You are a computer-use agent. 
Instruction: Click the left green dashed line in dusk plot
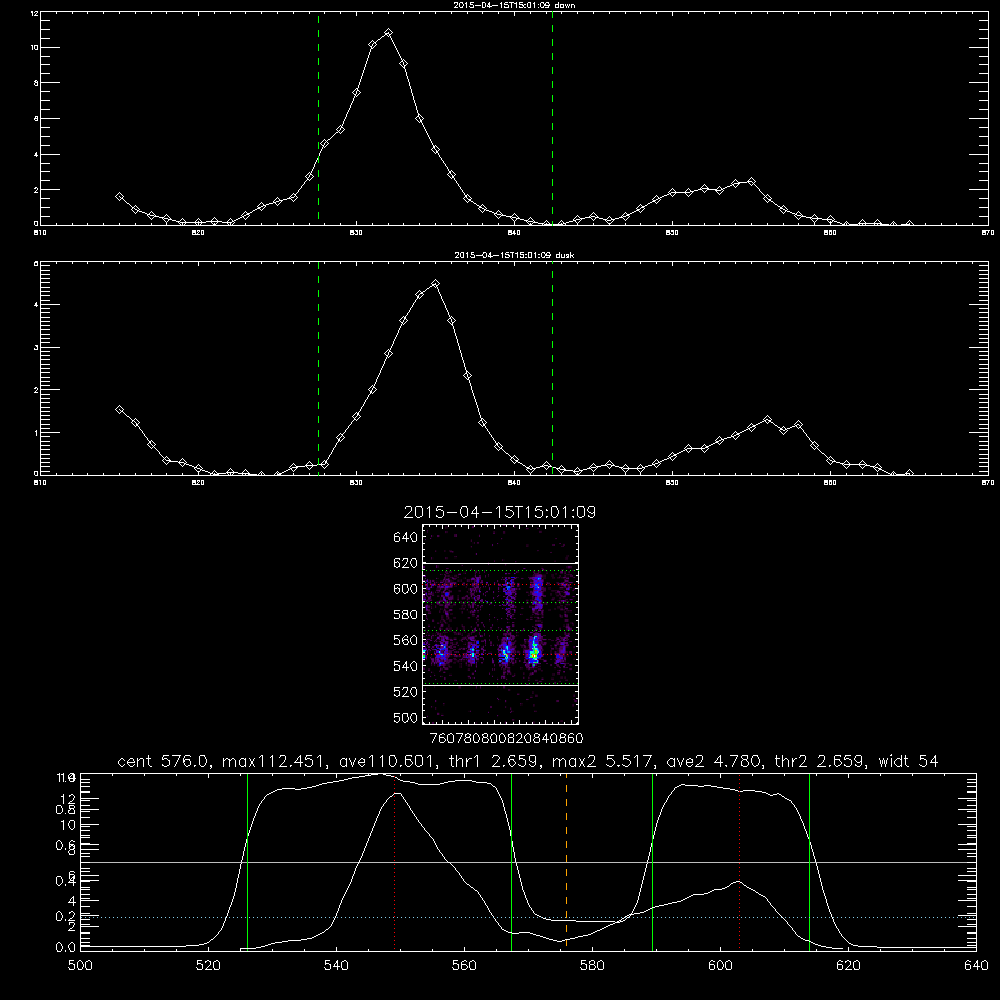(x=318, y=368)
